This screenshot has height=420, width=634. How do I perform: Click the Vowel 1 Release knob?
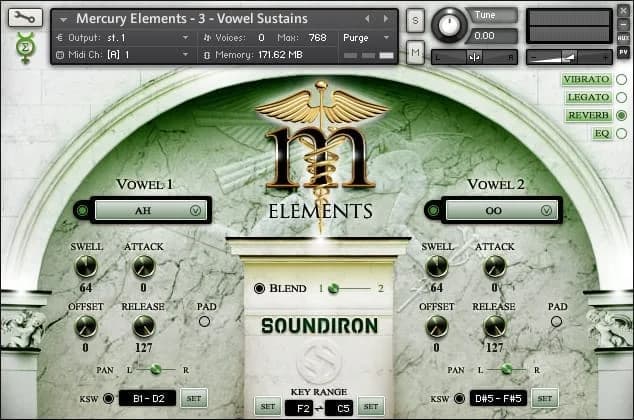click(144, 326)
